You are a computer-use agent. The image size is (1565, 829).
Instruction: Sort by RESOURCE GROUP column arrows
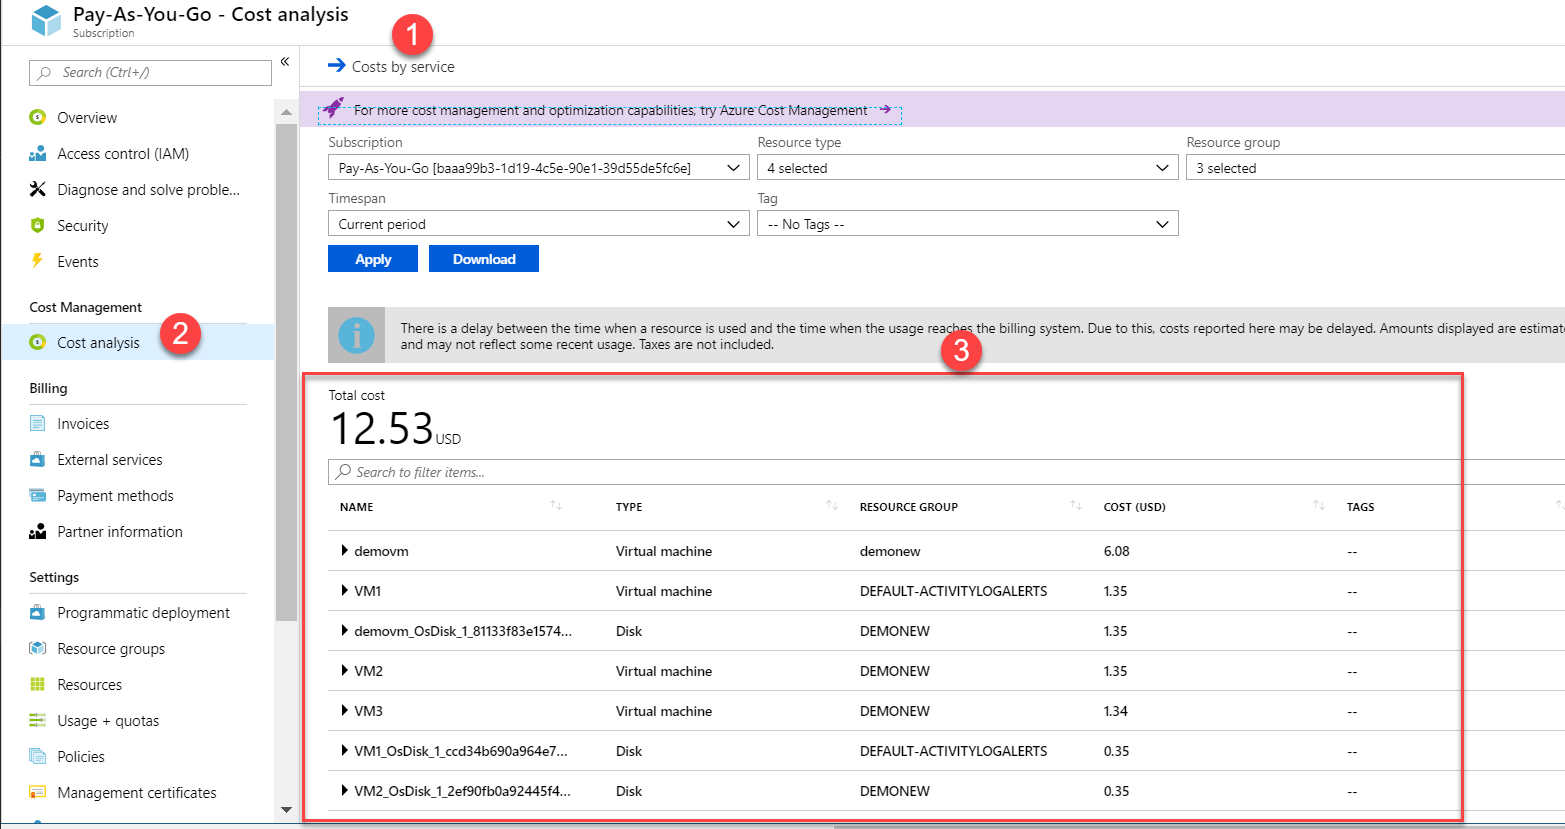1076,506
